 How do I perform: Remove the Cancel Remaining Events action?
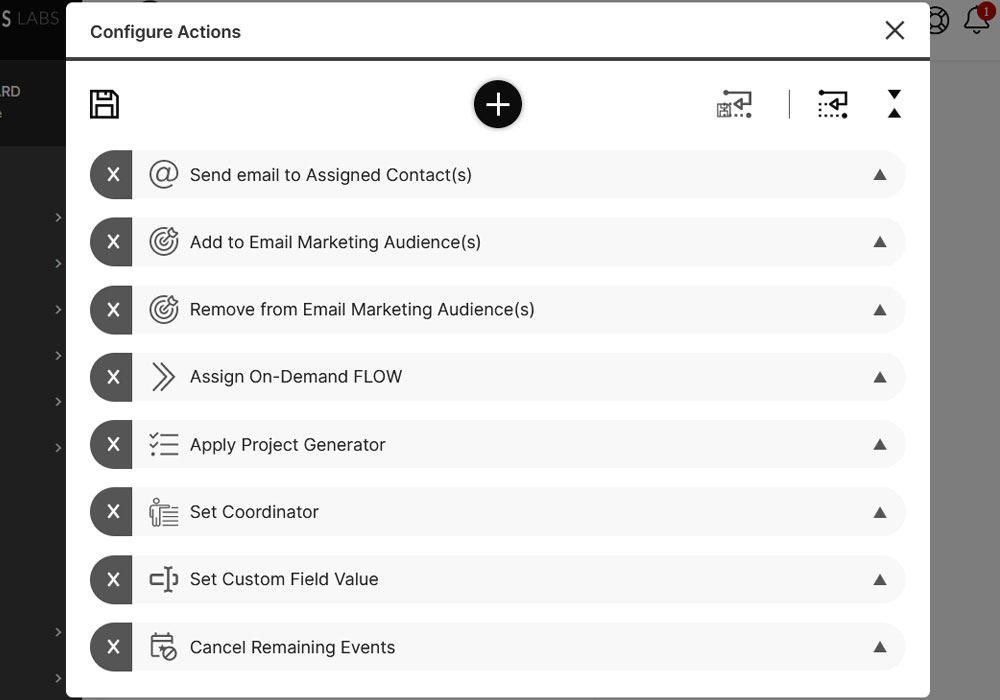click(x=113, y=647)
